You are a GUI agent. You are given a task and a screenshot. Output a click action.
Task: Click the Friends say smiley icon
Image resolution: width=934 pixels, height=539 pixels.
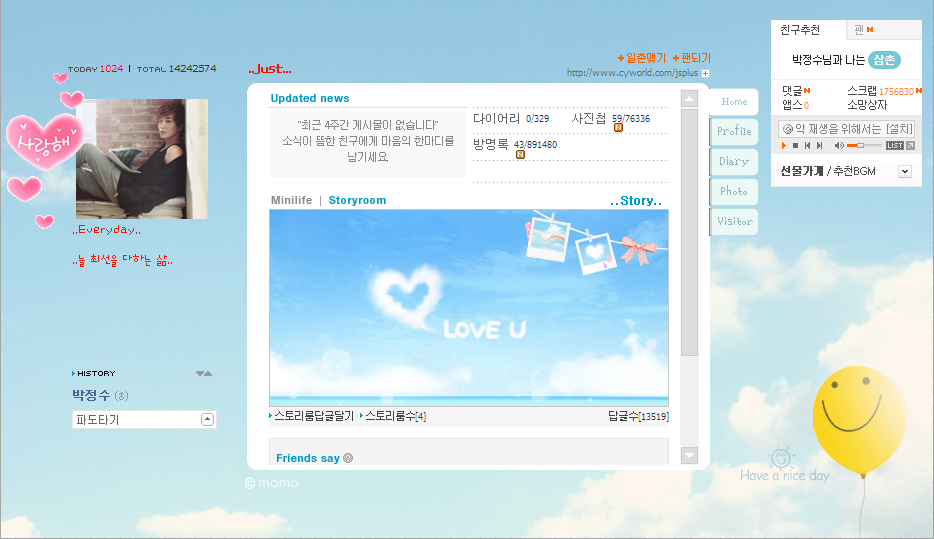click(x=348, y=458)
